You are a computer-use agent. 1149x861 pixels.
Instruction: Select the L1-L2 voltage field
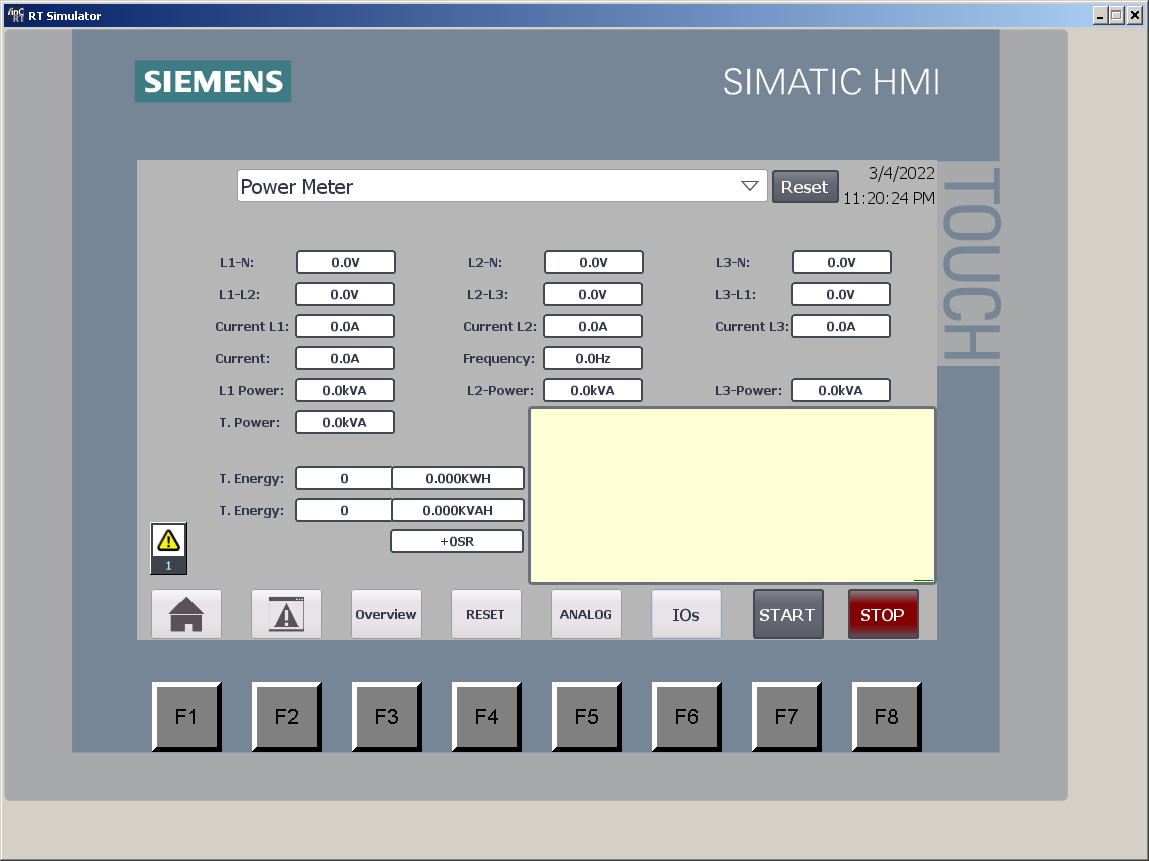pos(345,294)
